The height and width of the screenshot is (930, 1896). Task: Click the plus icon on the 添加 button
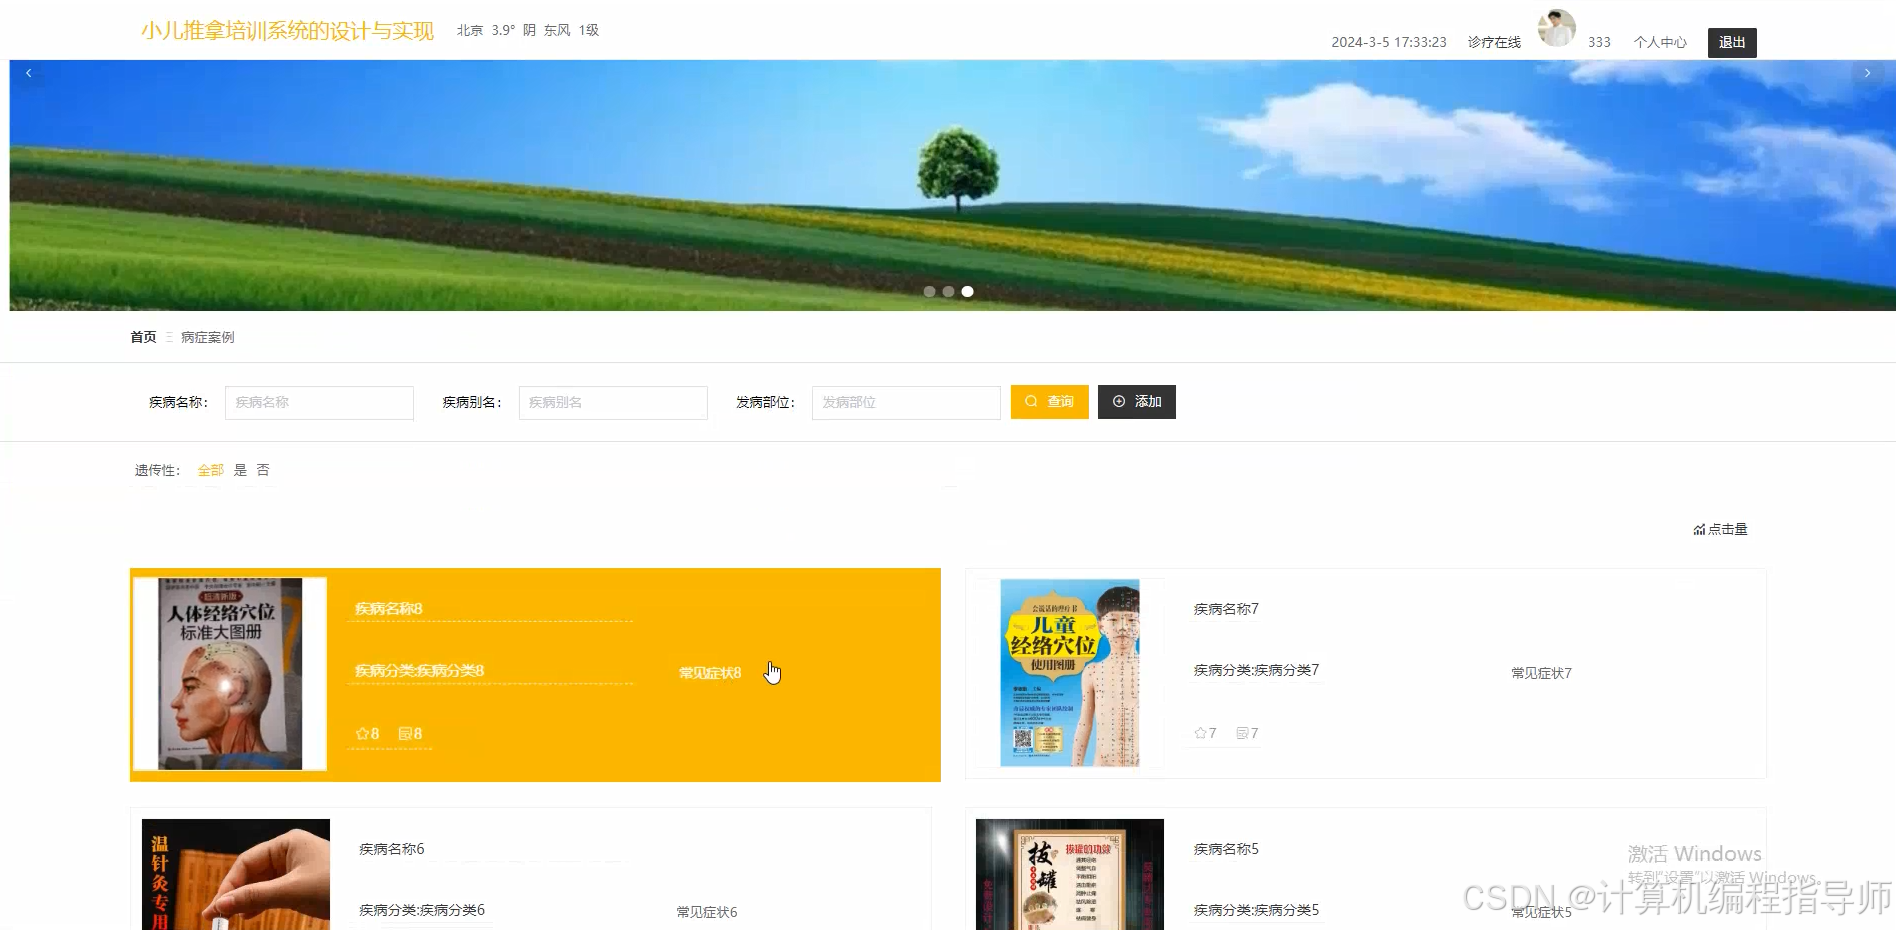click(x=1119, y=402)
